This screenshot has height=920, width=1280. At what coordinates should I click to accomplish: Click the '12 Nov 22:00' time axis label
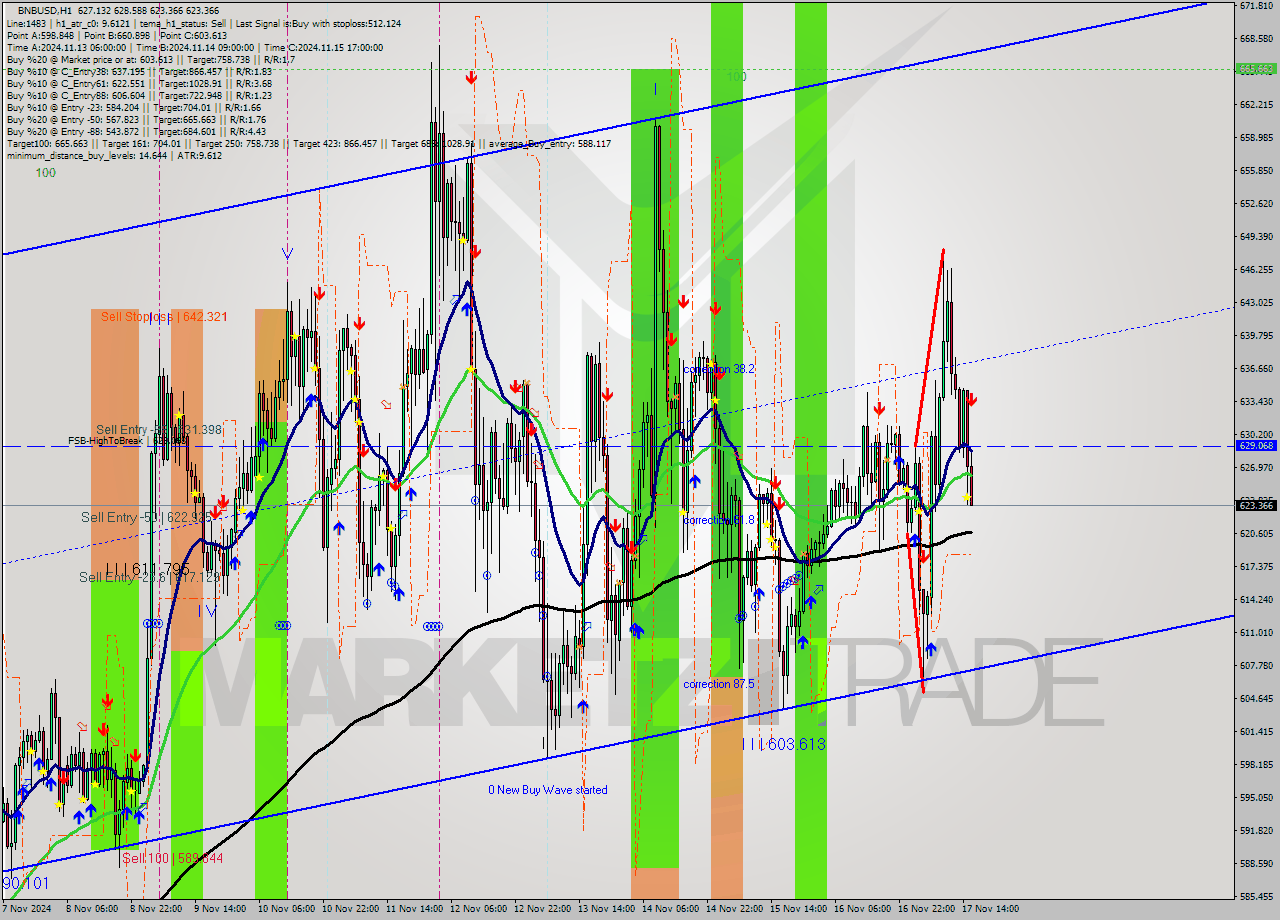pos(541,909)
